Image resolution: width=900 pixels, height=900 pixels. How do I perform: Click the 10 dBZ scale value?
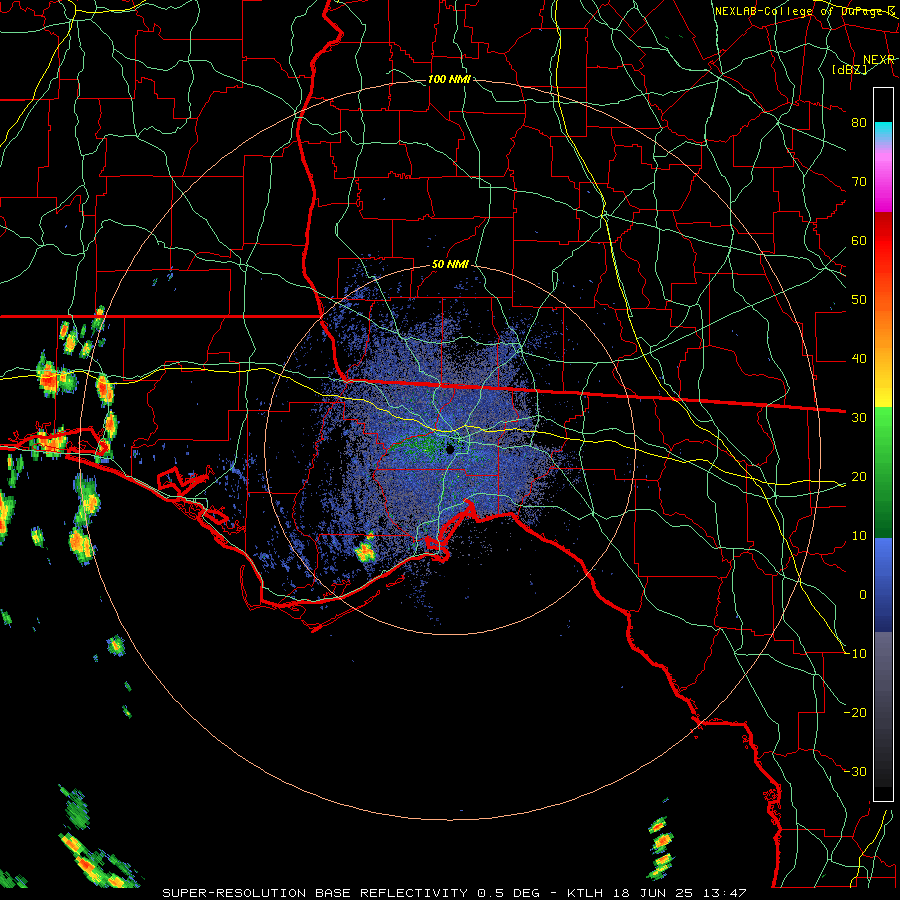pyautogui.click(x=859, y=536)
